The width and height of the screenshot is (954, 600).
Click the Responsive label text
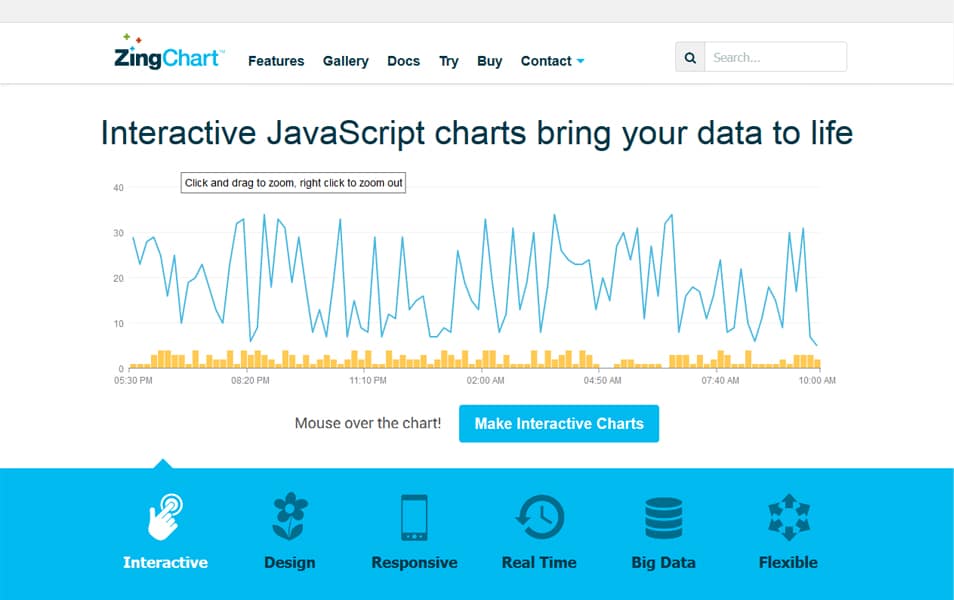[414, 562]
